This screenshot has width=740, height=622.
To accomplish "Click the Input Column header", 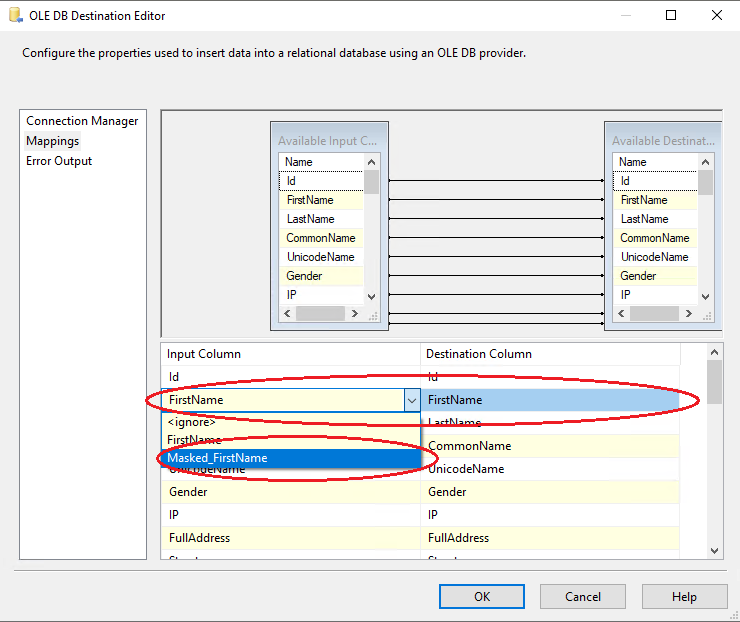I will 290,353.
